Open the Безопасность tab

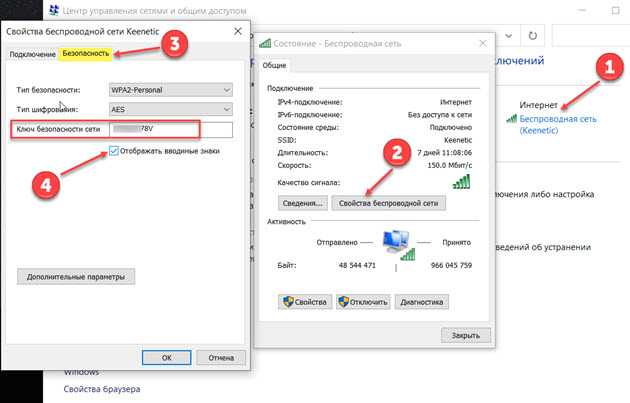coord(86,53)
